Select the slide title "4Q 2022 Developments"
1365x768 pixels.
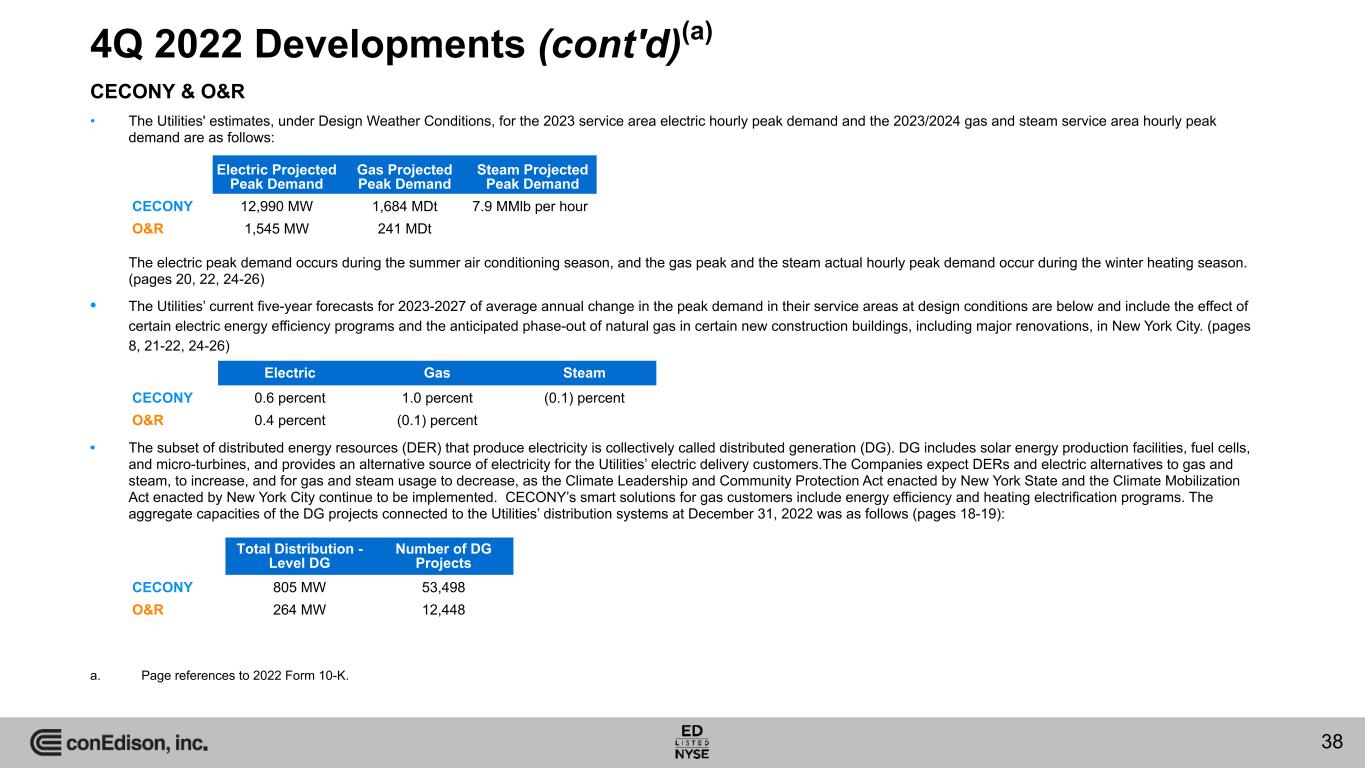[x=309, y=46]
